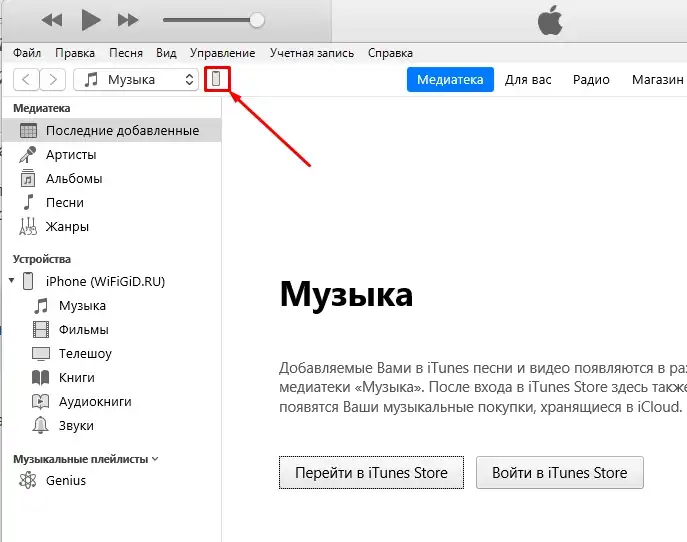Click the rewind playback button

(52, 20)
